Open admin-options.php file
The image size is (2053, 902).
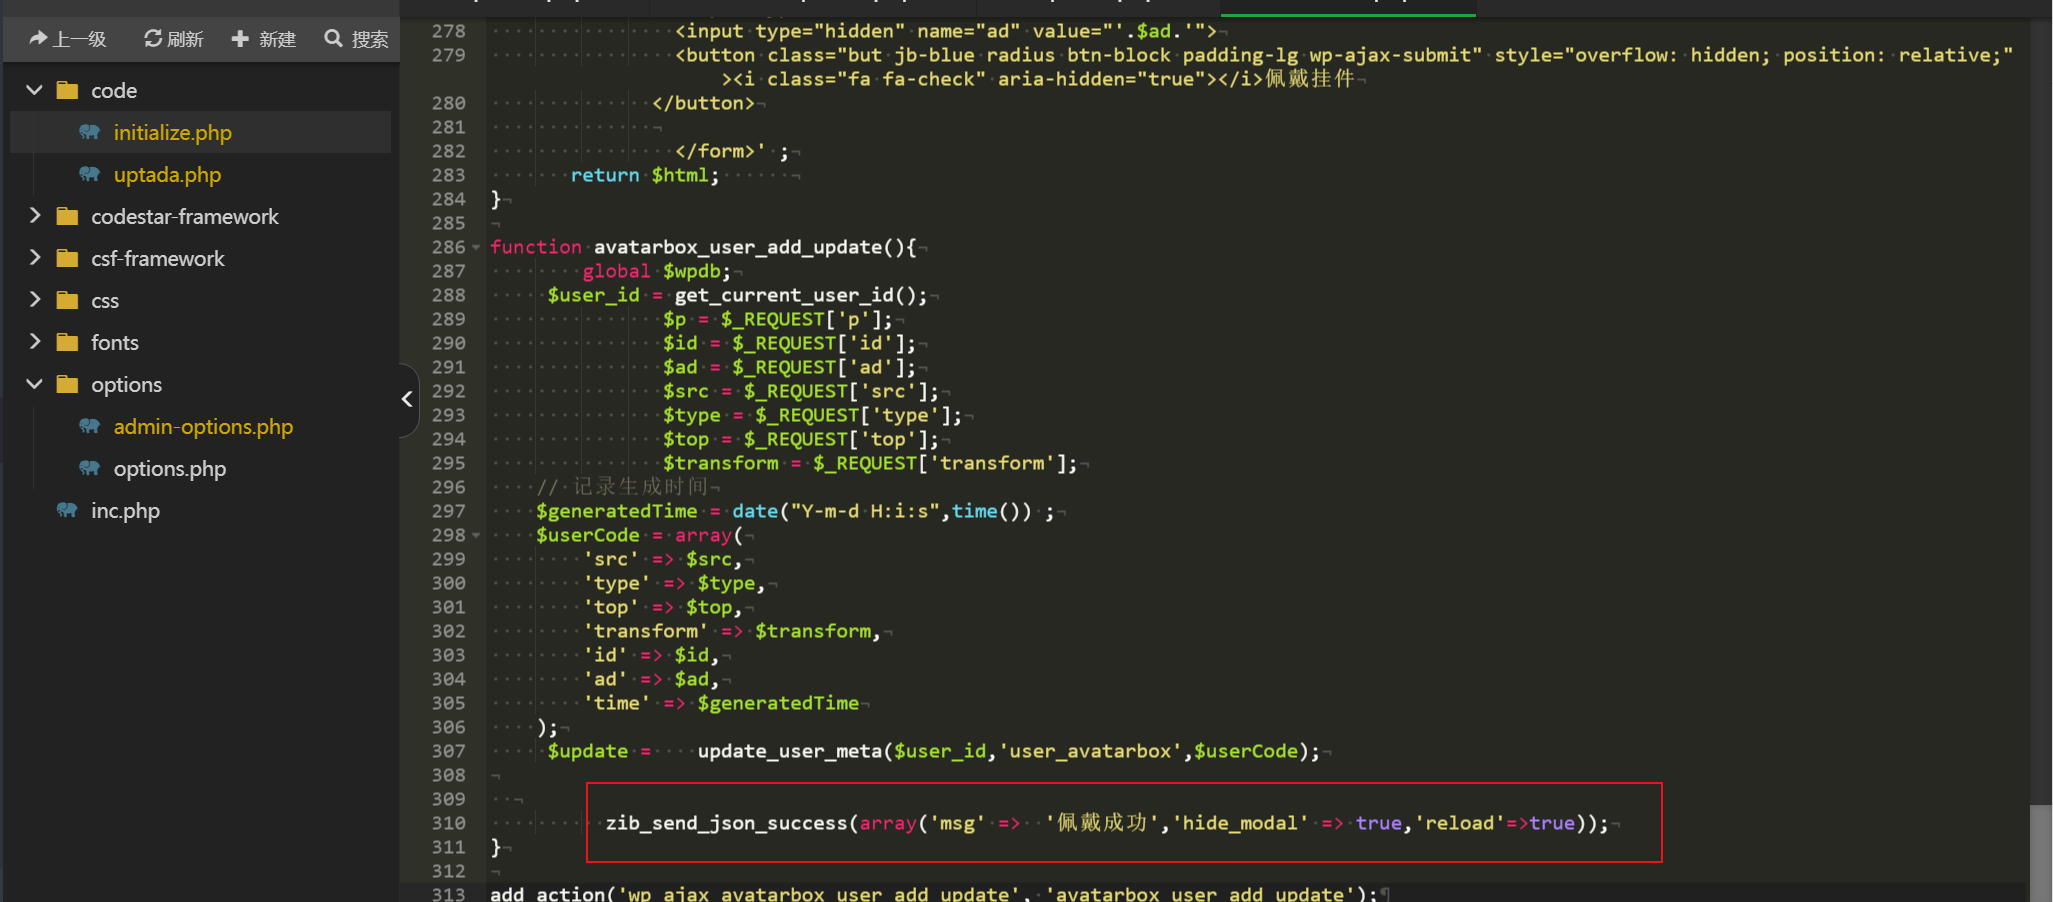point(203,426)
